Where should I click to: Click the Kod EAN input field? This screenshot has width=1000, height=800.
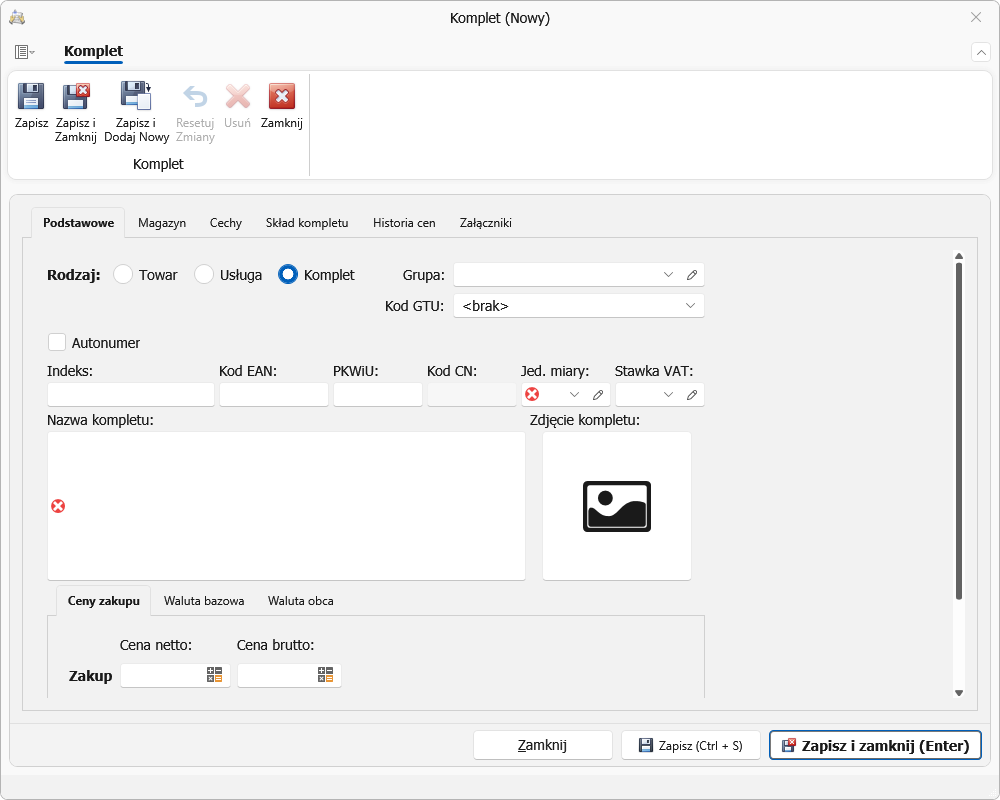click(274, 395)
